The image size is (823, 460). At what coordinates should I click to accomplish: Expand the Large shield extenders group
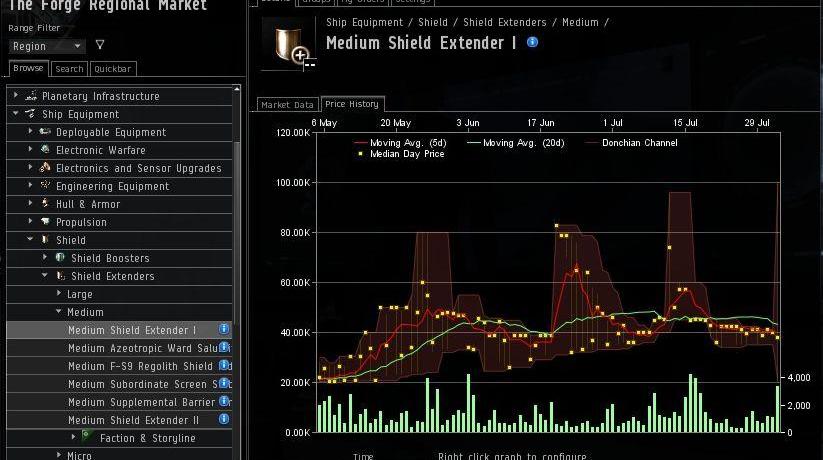(x=59, y=294)
